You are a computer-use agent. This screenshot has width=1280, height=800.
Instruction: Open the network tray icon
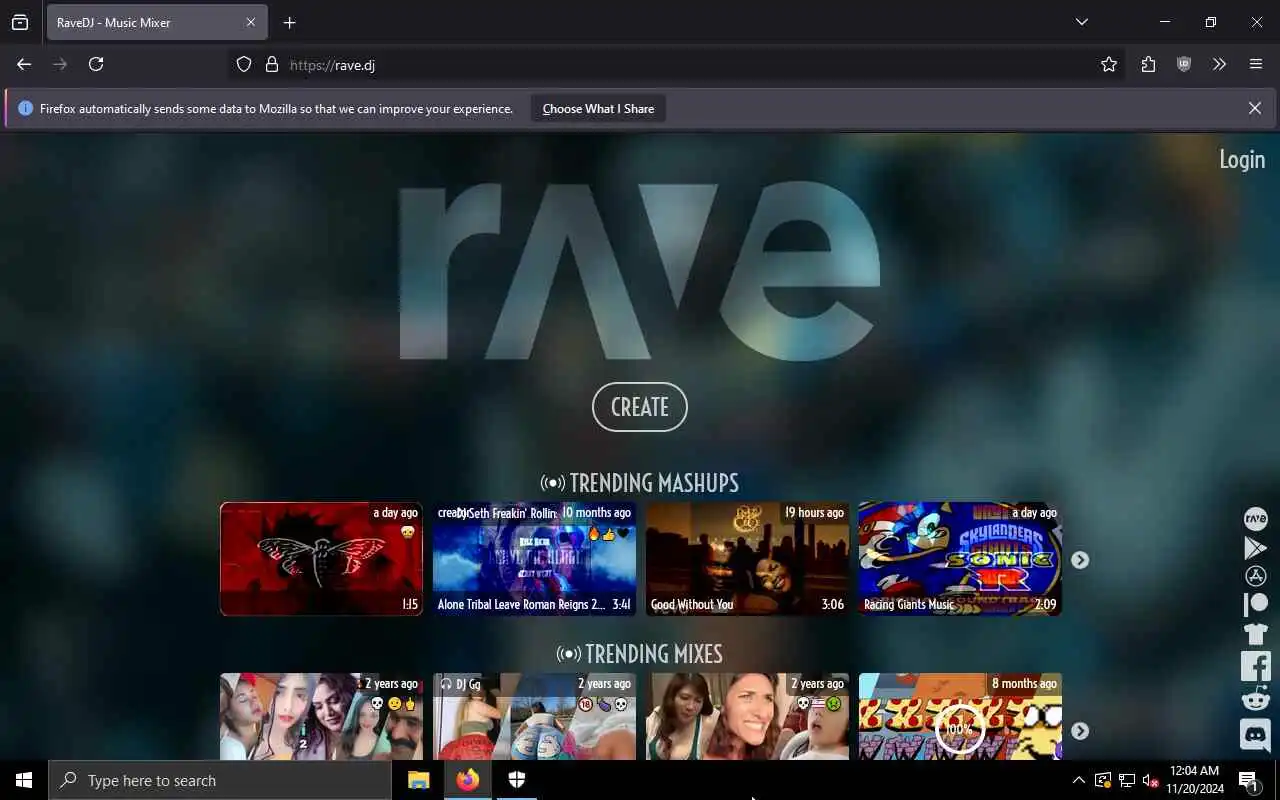[x=1127, y=780]
